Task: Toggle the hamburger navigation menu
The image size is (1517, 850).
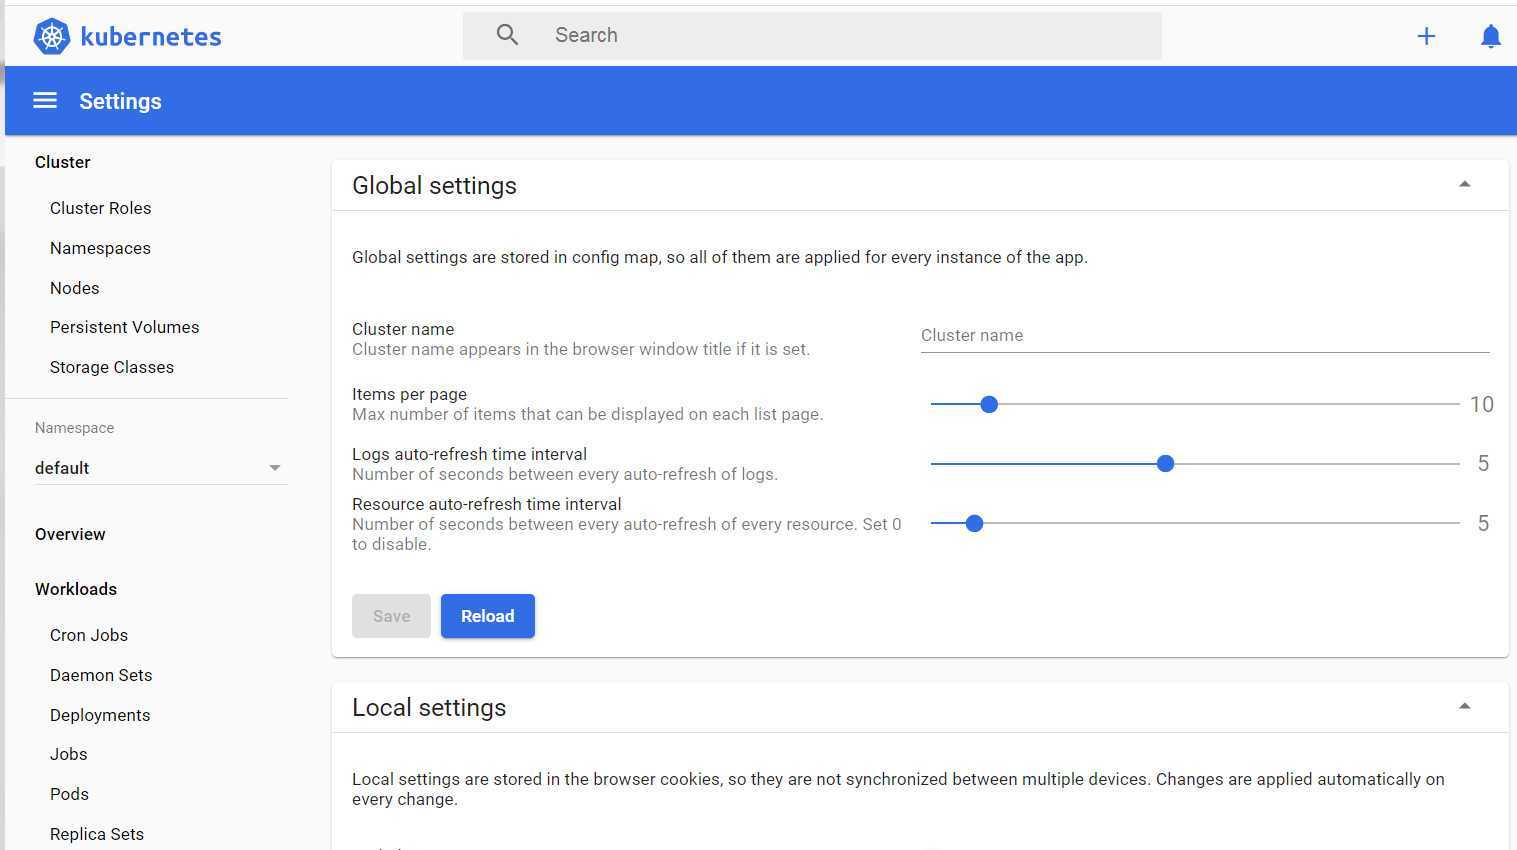Action: point(45,100)
